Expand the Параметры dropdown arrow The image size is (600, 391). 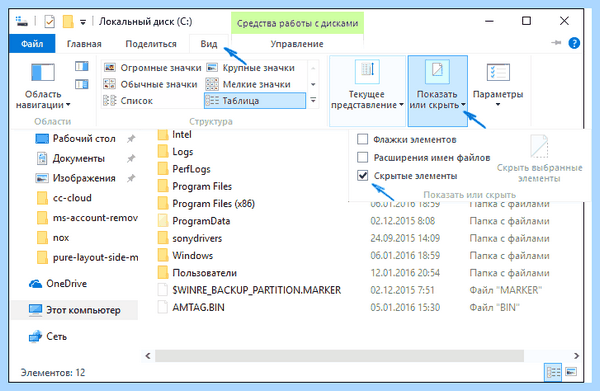pyautogui.click(x=498, y=104)
